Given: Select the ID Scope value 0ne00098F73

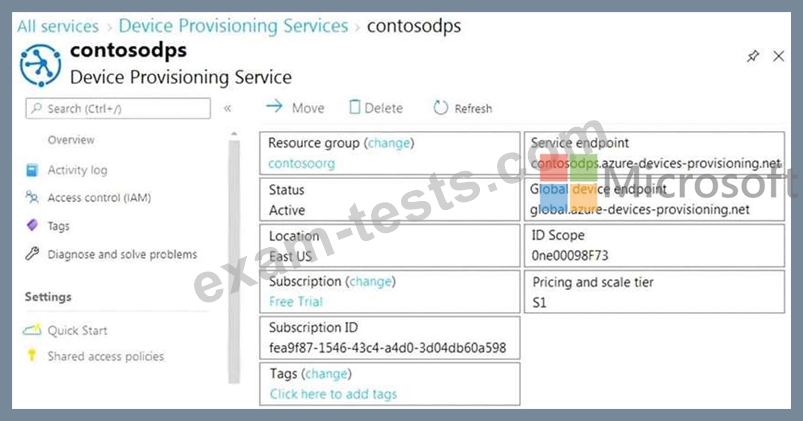Looking at the screenshot, I should [x=569, y=255].
